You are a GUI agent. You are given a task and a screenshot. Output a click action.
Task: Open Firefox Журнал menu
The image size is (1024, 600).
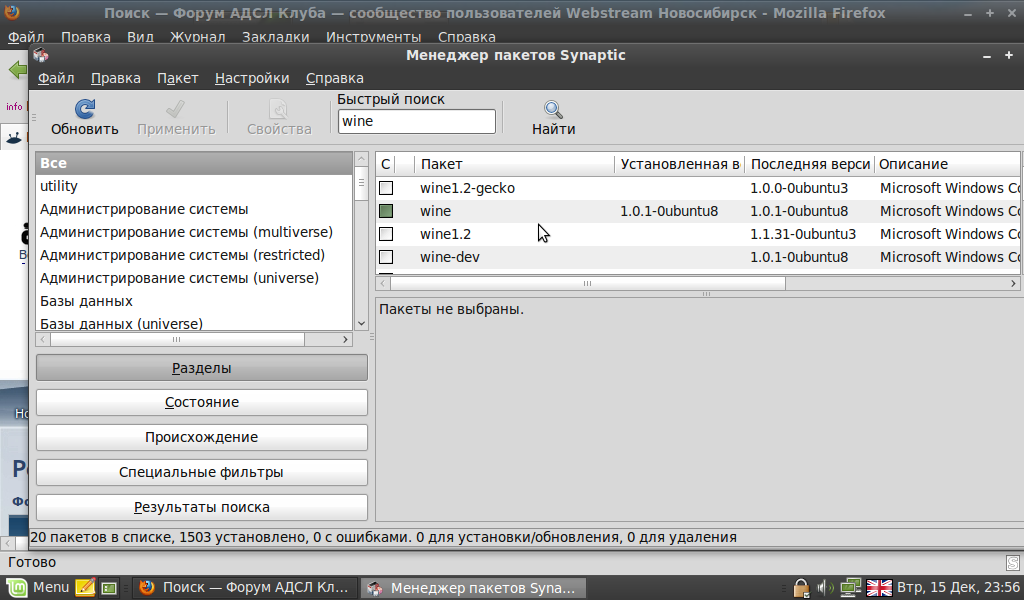(x=198, y=37)
